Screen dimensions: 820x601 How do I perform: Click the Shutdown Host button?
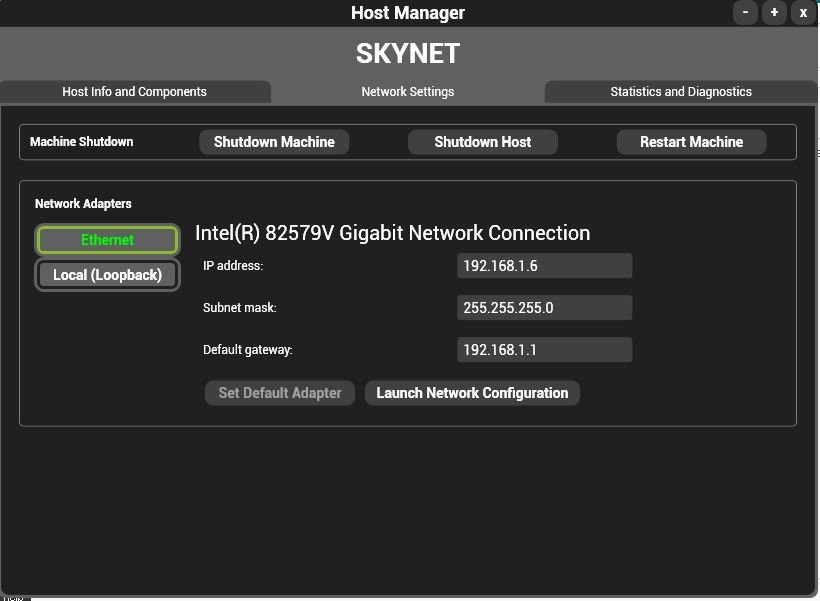(x=482, y=141)
